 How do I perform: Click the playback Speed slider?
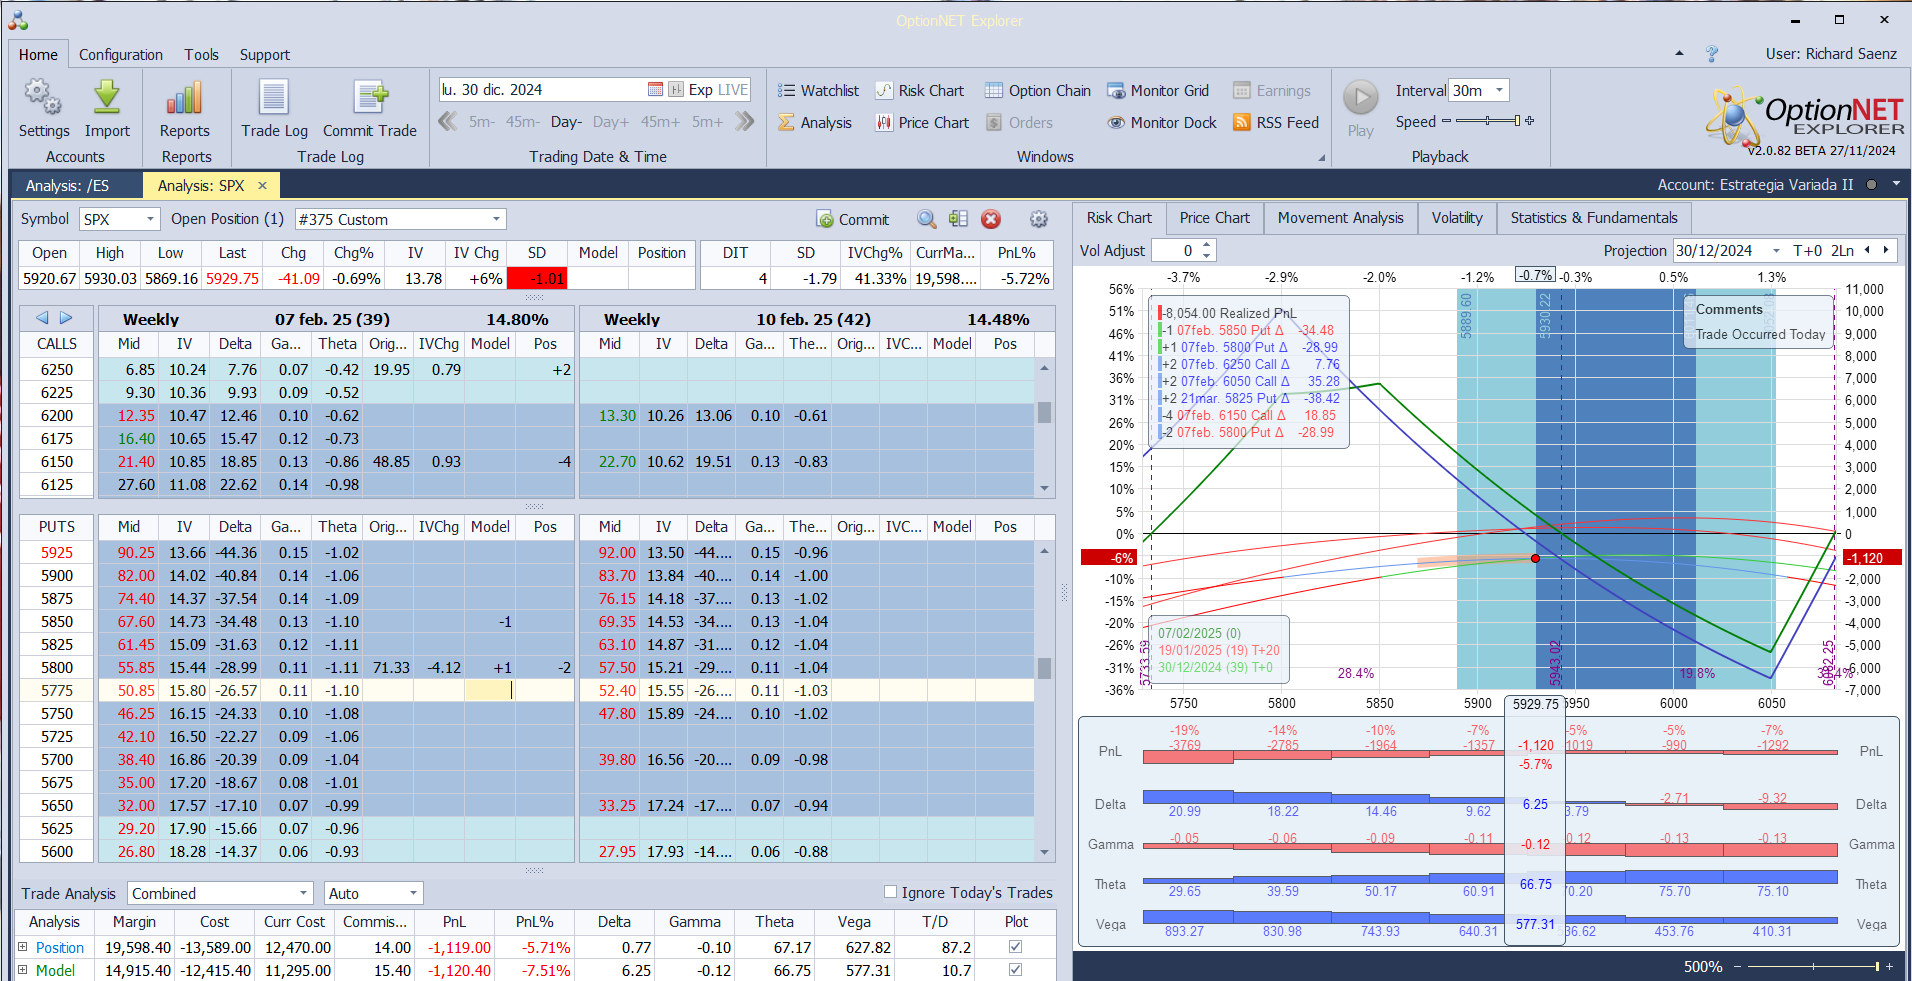[x=1488, y=121]
